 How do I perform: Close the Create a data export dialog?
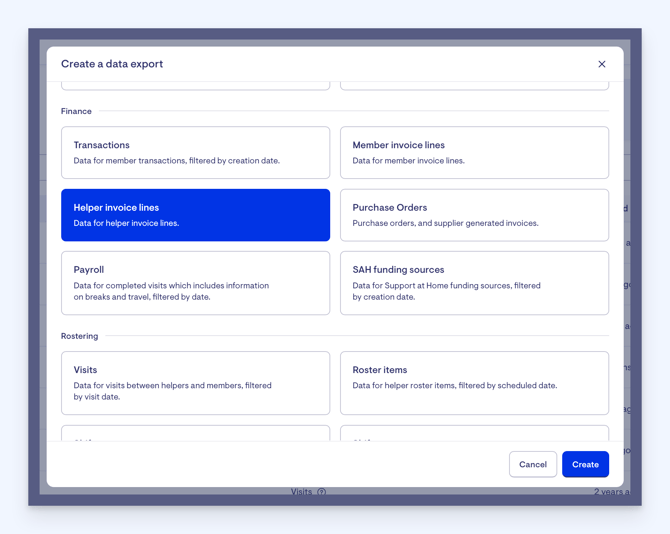coord(602,64)
